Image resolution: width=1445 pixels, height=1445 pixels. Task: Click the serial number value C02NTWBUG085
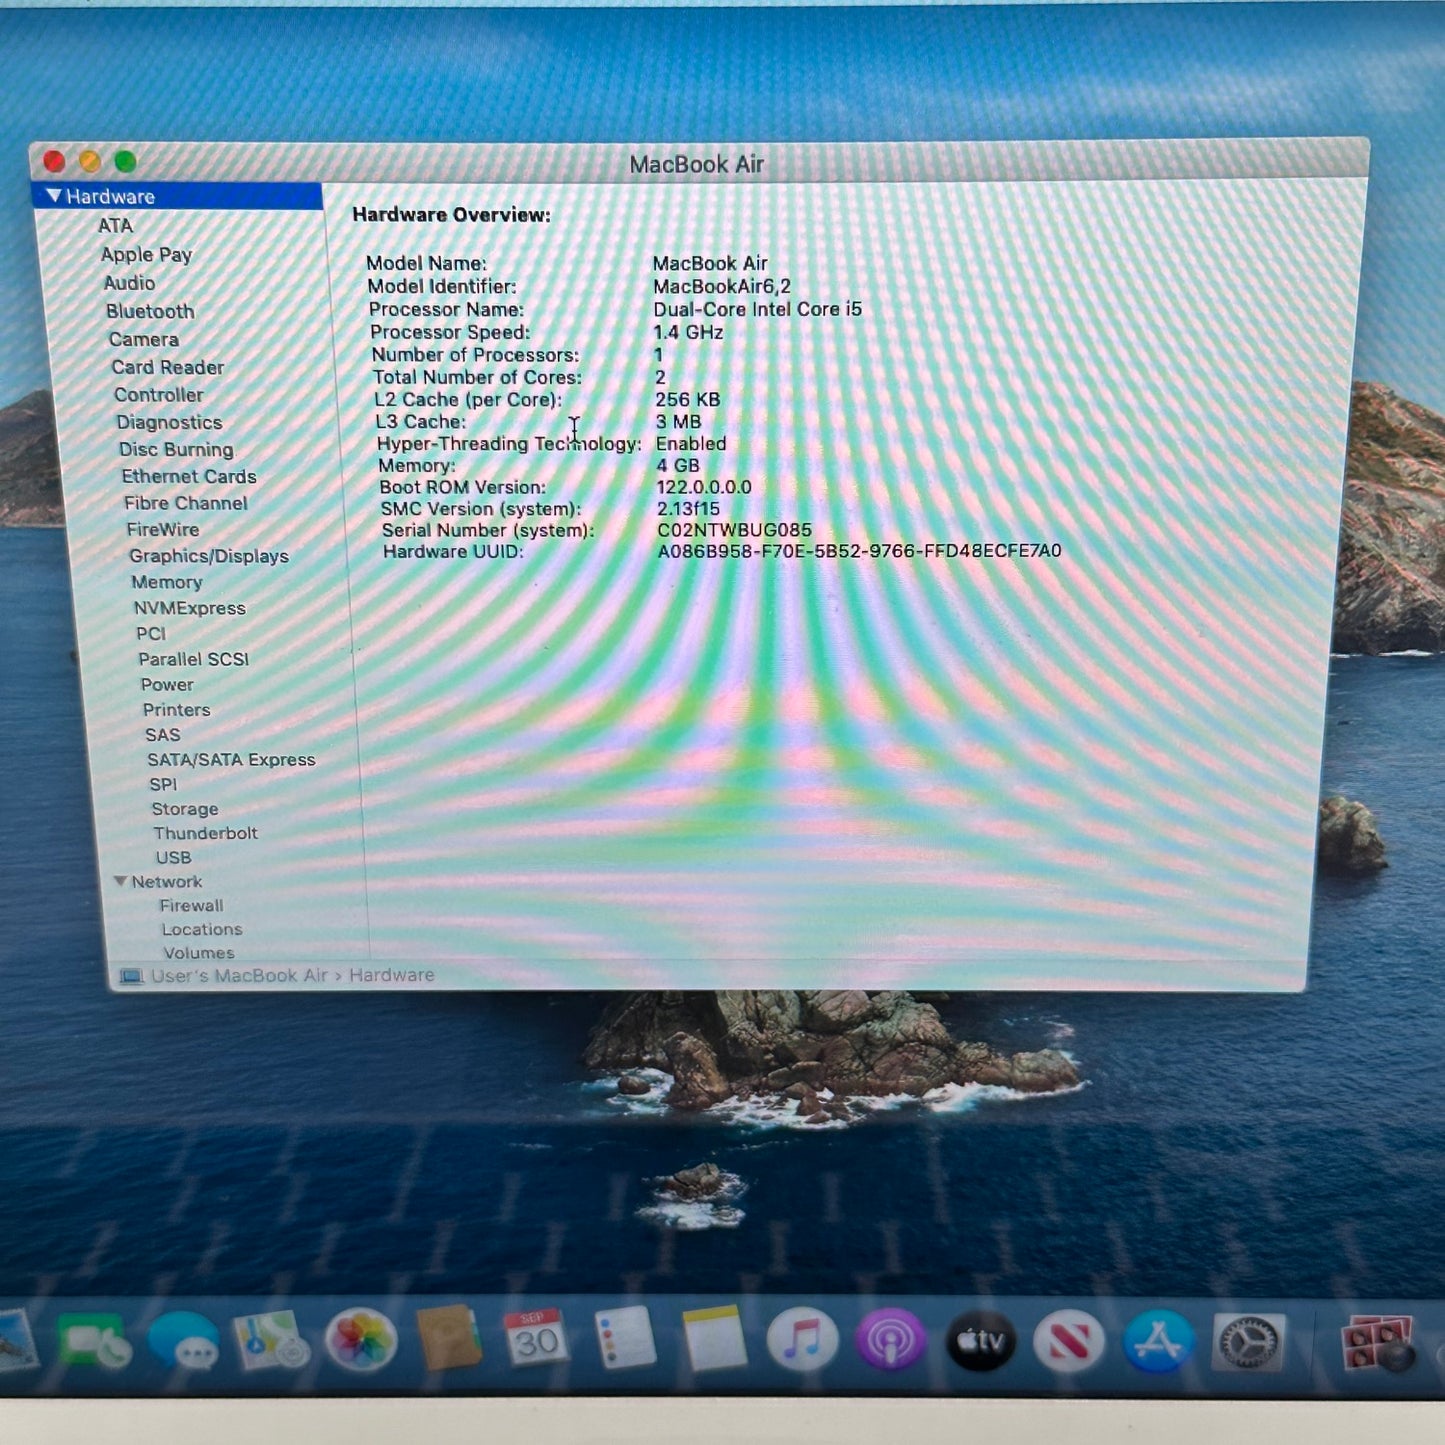click(734, 530)
